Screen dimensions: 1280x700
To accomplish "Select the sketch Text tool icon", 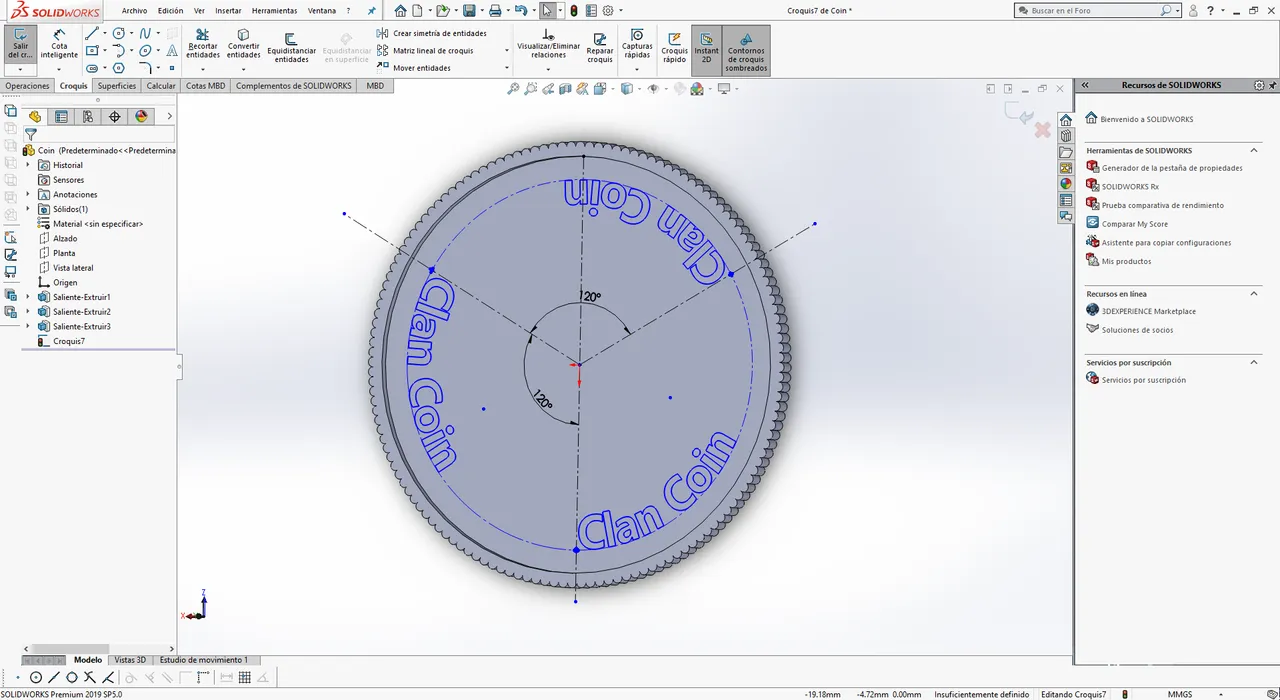I will (x=172, y=51).
